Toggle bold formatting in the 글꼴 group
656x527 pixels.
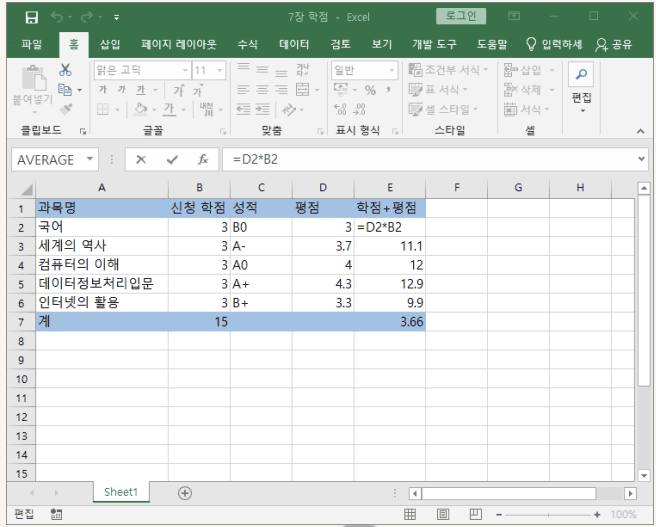[x=103, y=89]
